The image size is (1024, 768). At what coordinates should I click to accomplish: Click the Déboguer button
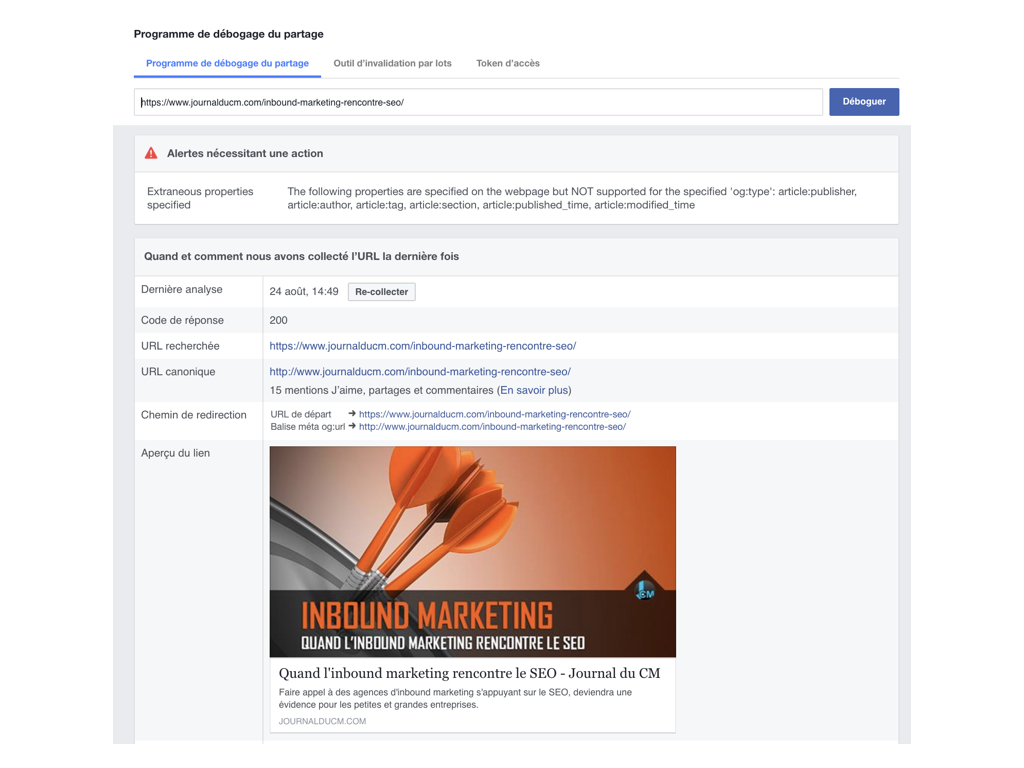tap(864, 102)
